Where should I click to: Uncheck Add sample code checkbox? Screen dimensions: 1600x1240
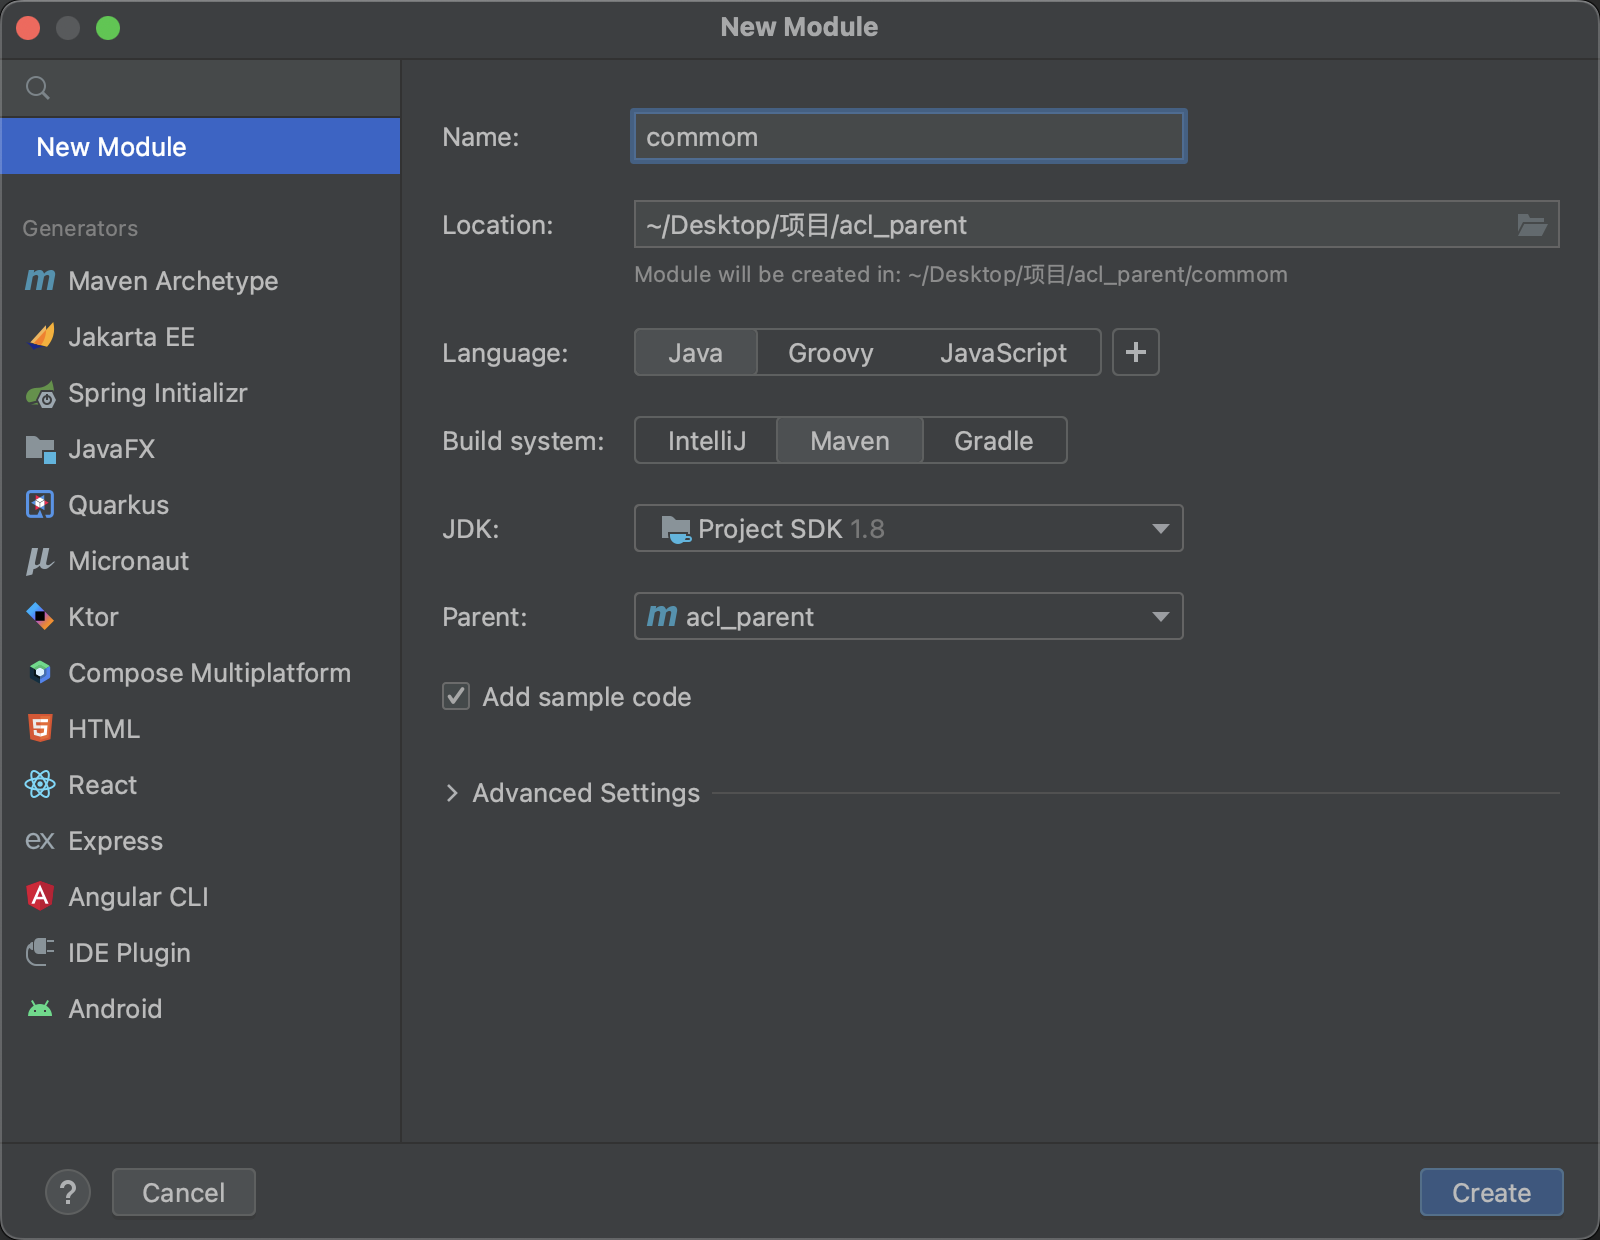point(456,696)
